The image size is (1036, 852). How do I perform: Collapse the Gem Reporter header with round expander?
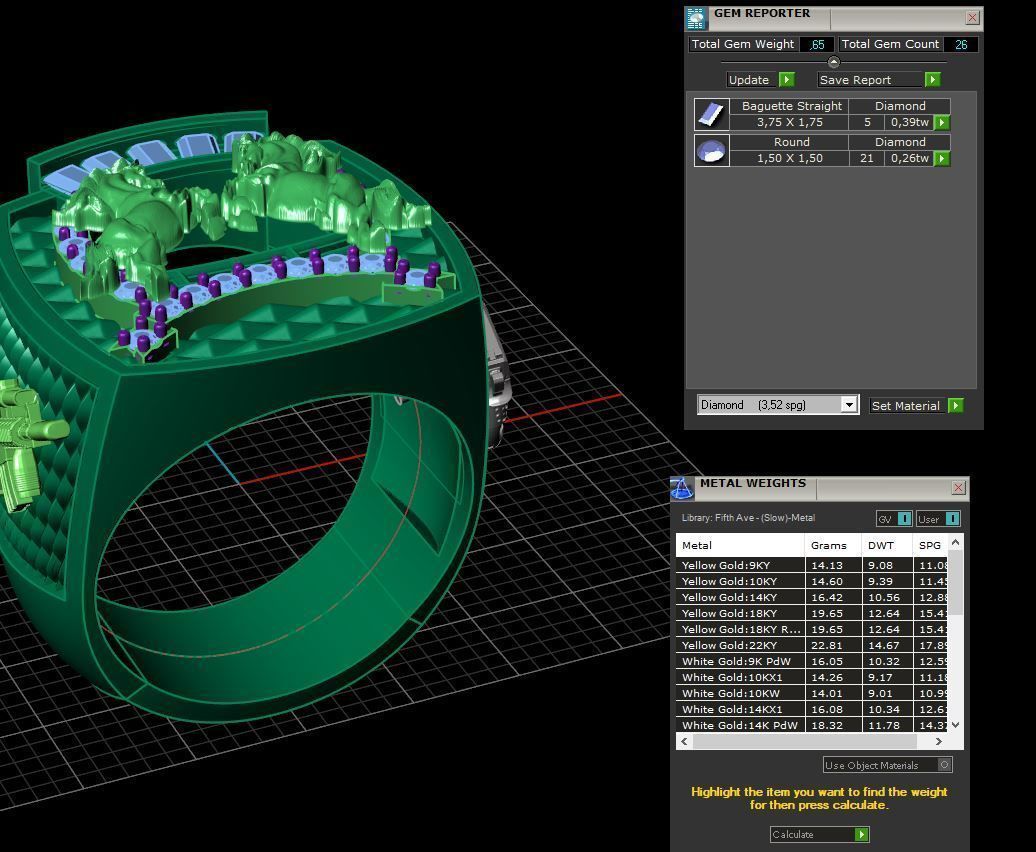coord(834,62)
